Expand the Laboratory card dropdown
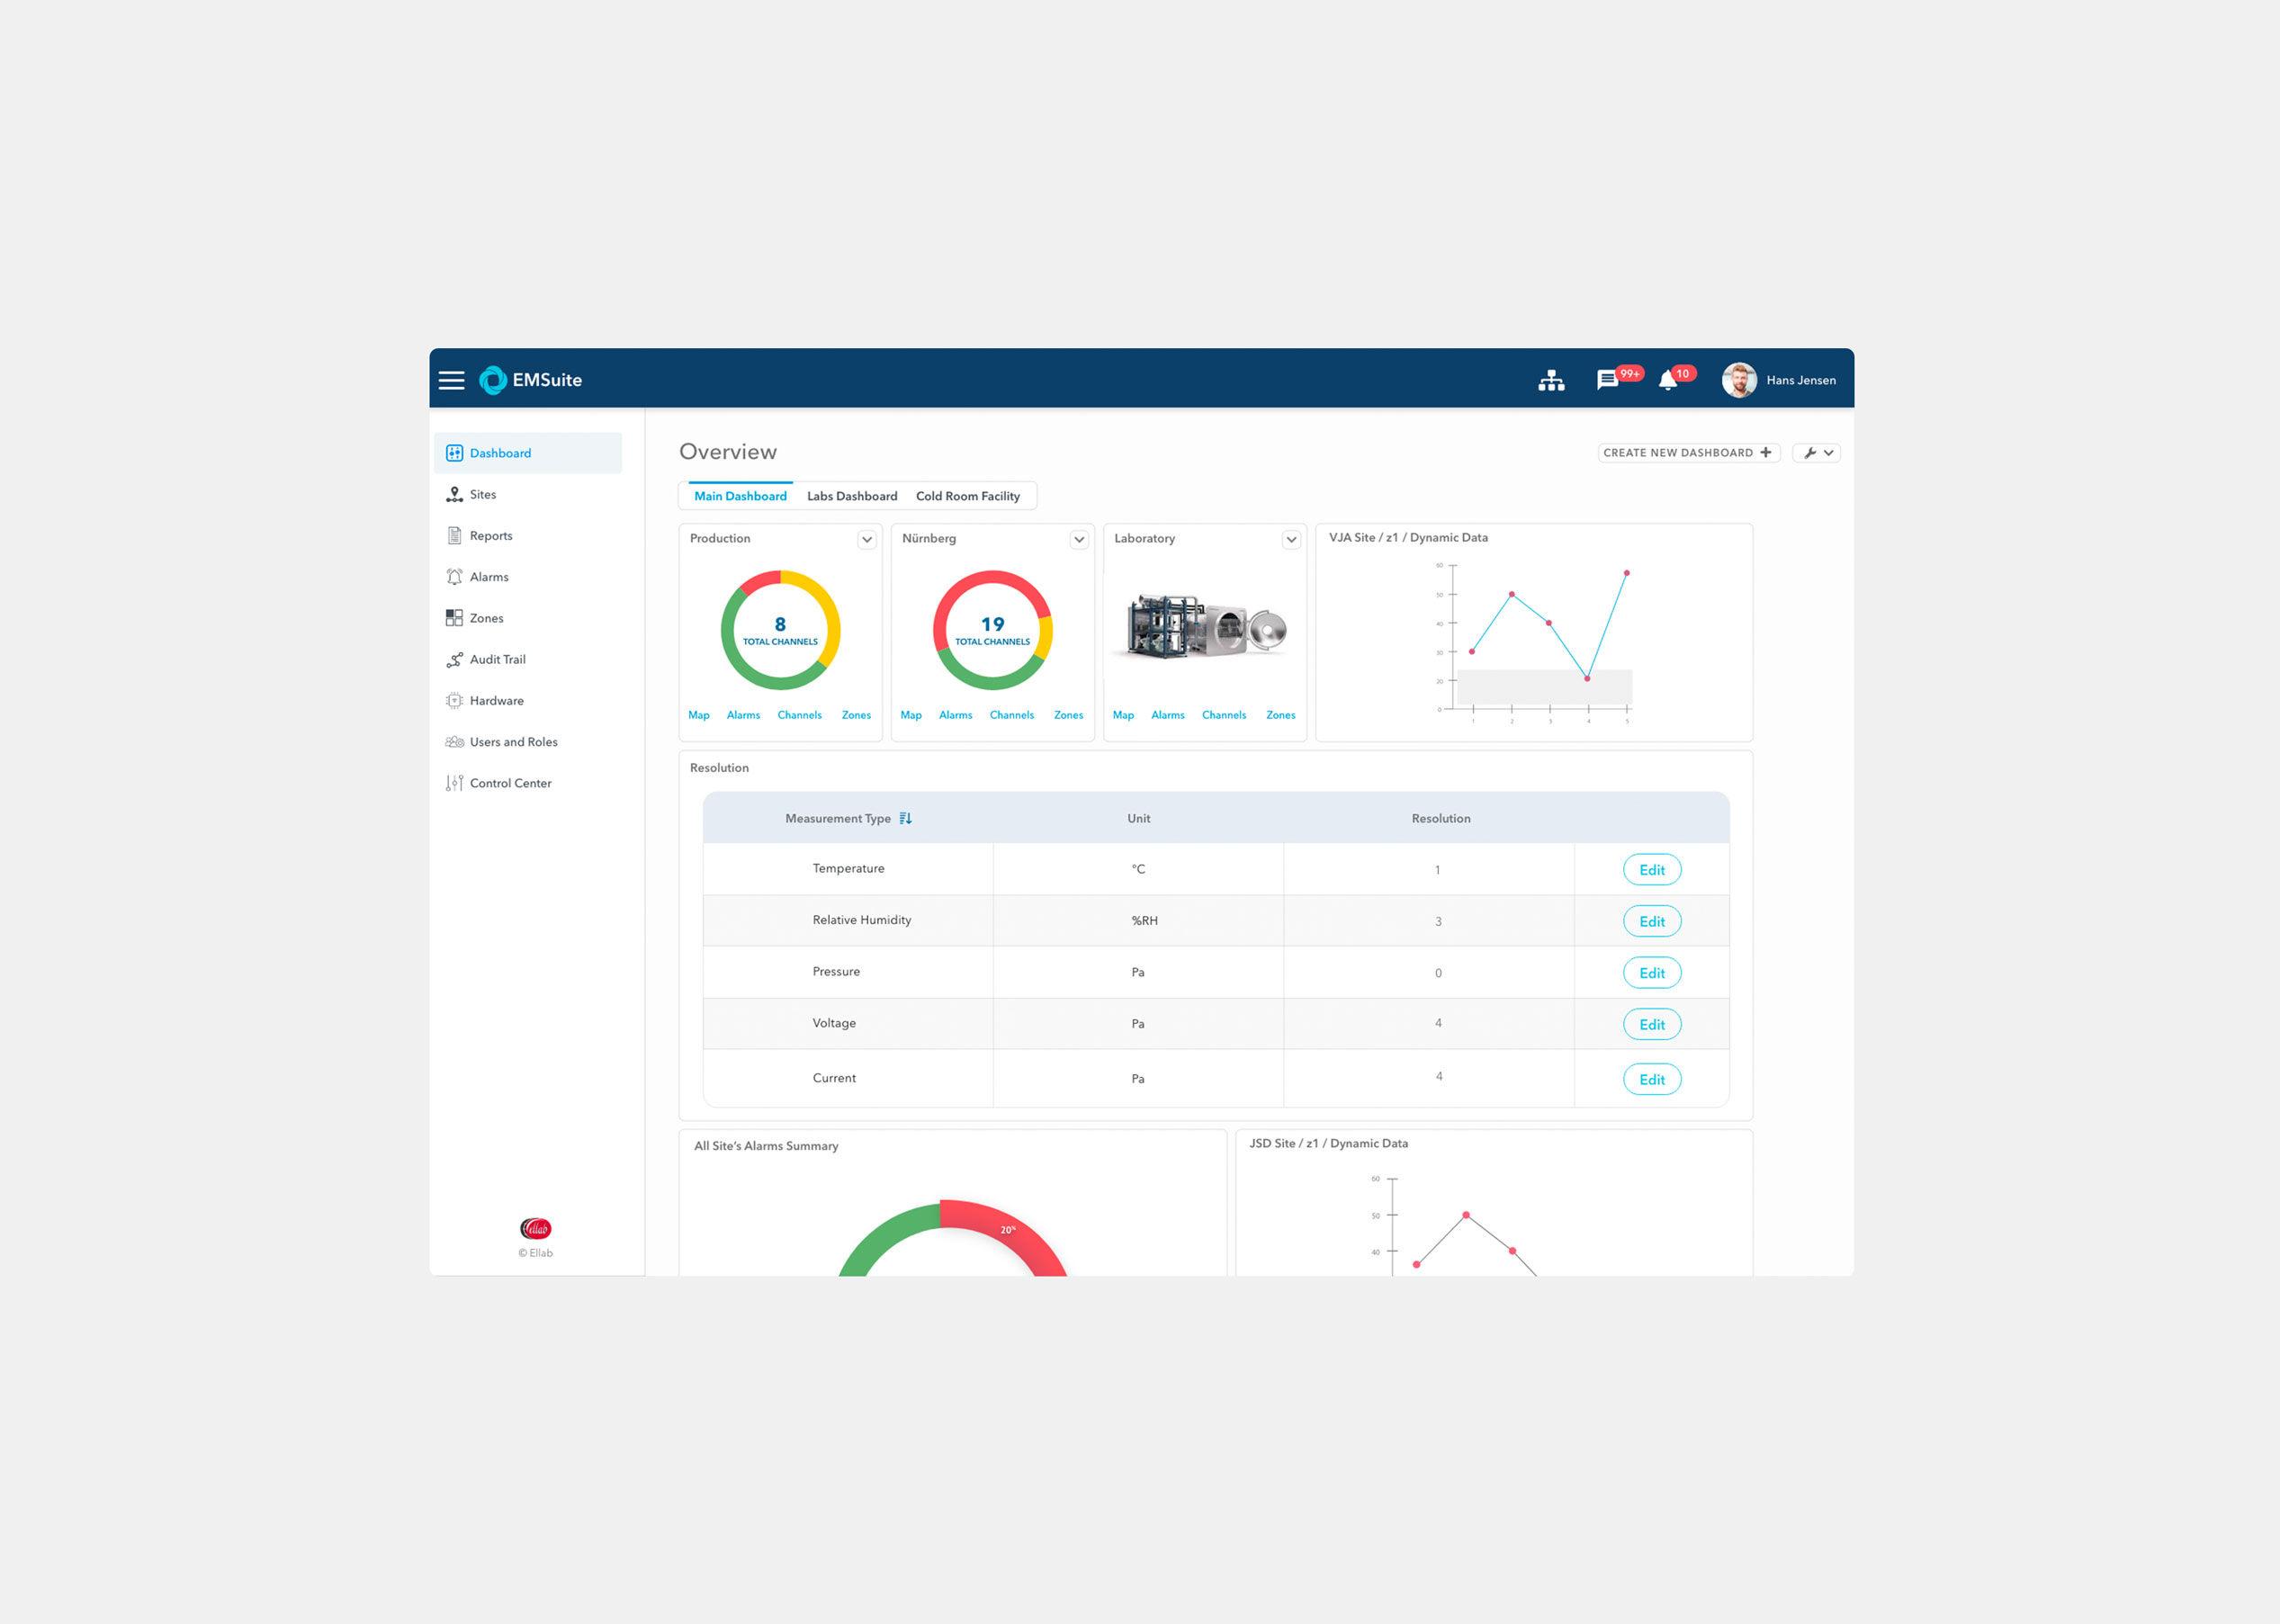 coord(1291,540)
